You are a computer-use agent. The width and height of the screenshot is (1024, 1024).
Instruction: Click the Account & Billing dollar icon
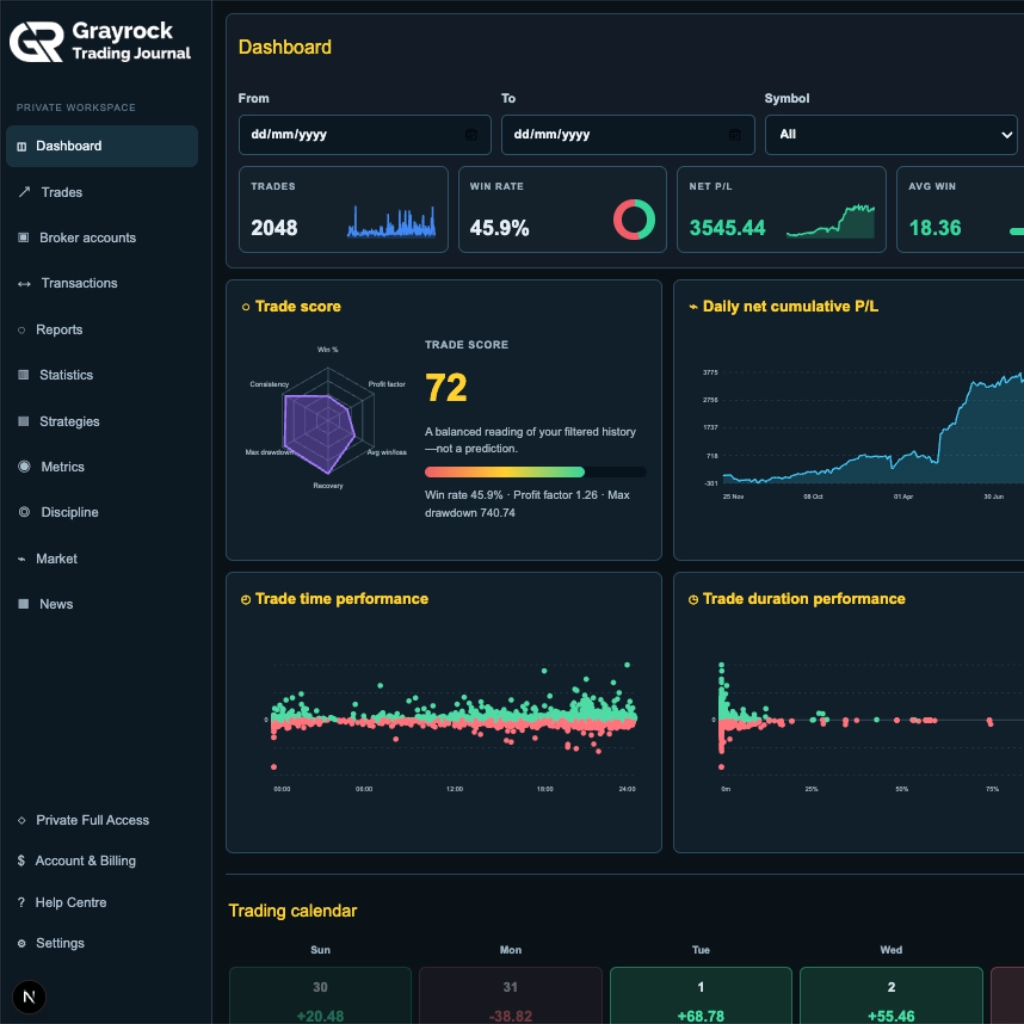tap(21, 861)
